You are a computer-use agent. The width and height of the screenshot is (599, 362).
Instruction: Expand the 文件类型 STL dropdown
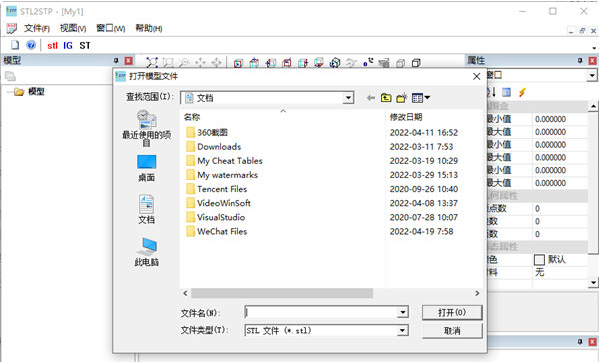[403, 330]
